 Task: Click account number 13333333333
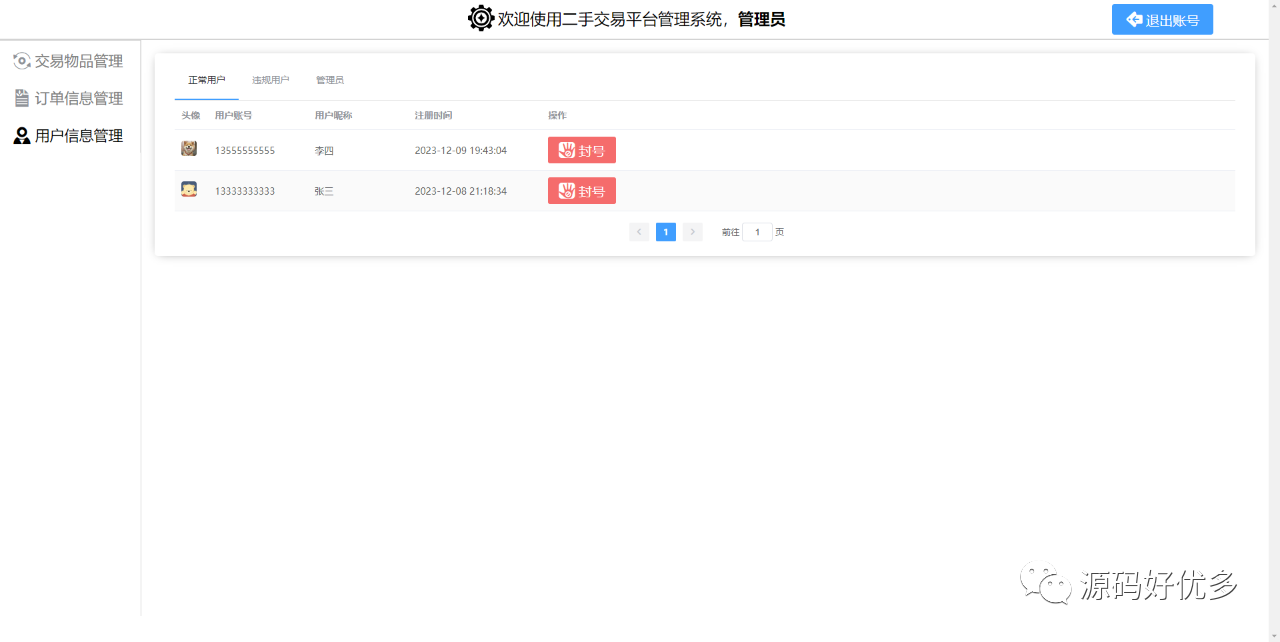point(245,191)
